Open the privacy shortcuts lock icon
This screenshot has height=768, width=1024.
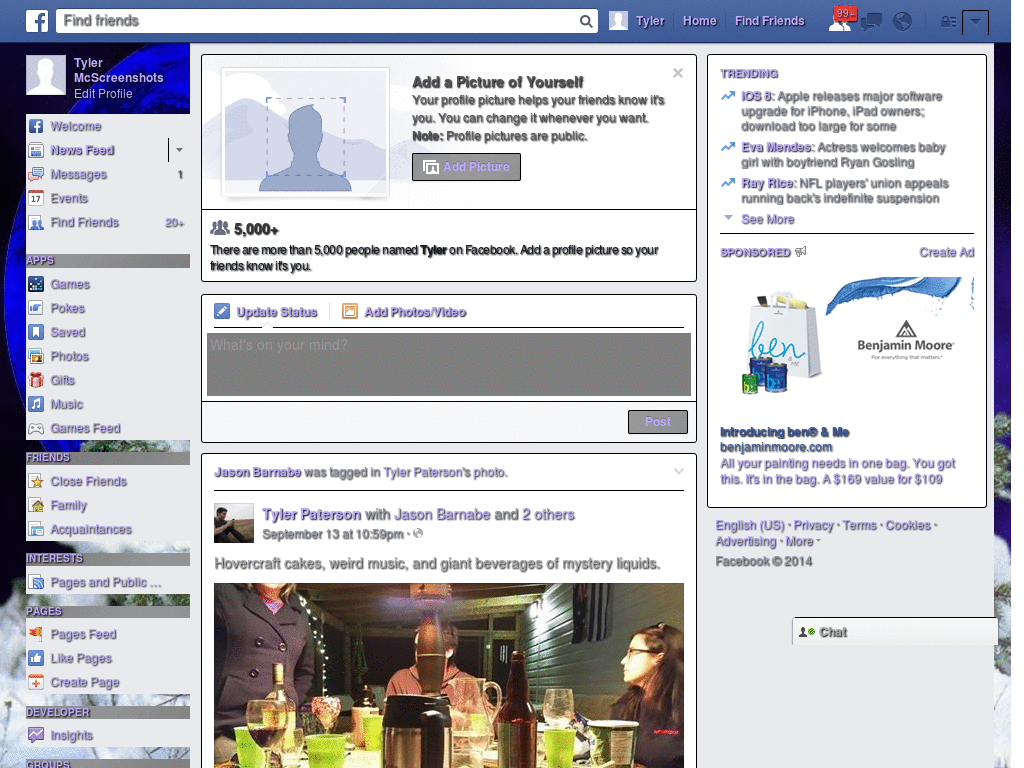coord(947,21)
